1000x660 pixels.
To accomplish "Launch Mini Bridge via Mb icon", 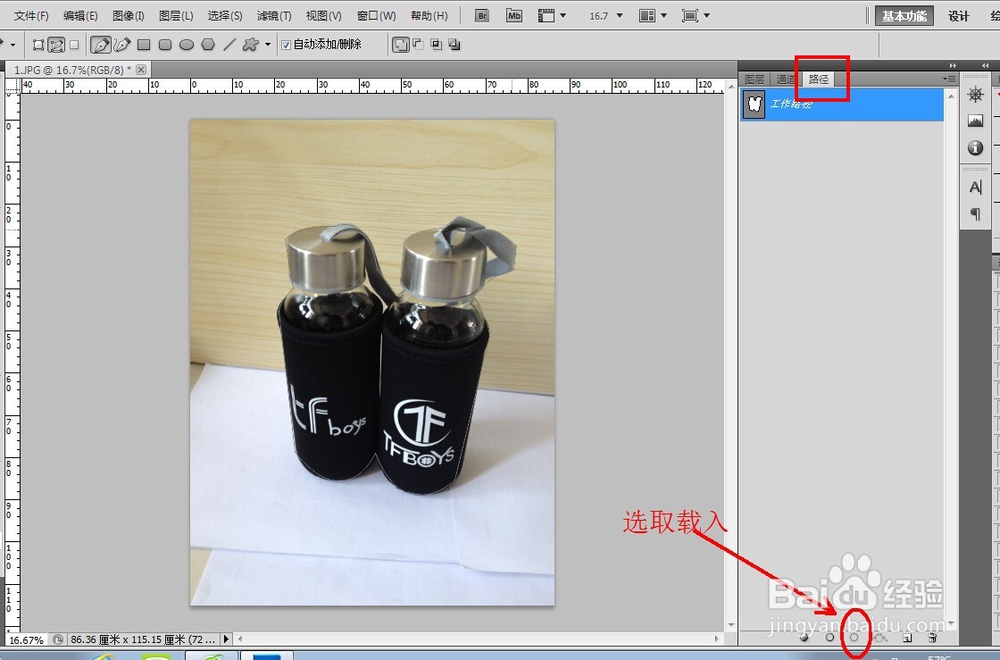I will (514, 16).
